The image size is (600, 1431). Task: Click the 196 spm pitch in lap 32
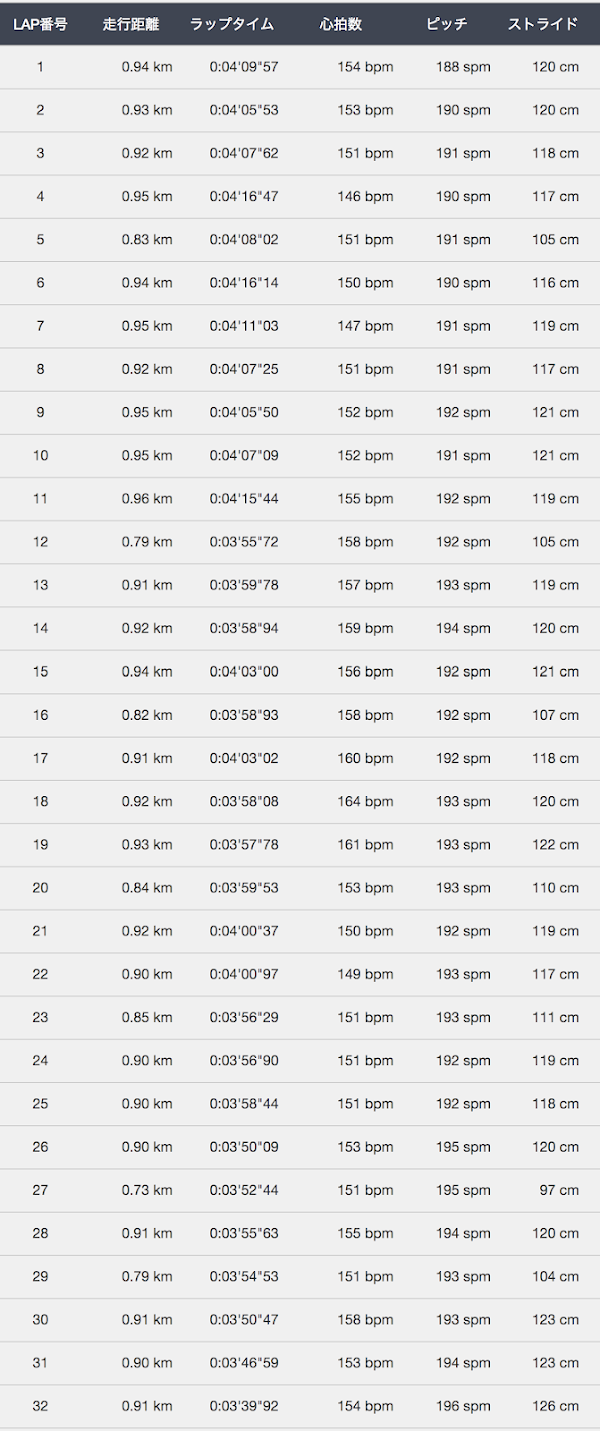point(463,1406)
